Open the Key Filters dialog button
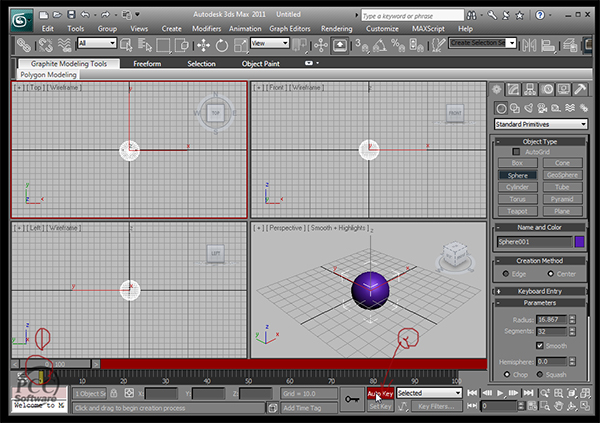Screen dimensions: 600x423 point(437,406)
